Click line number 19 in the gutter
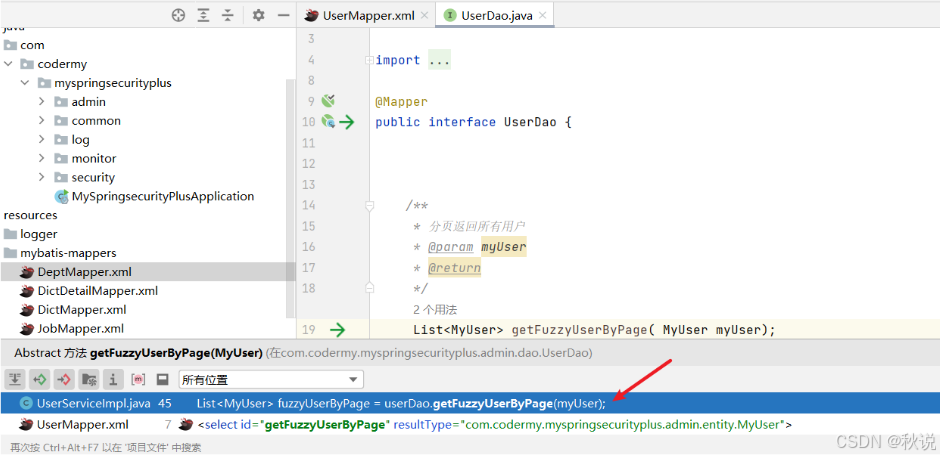Screen dimensions: 940x457 click(308, 329)
